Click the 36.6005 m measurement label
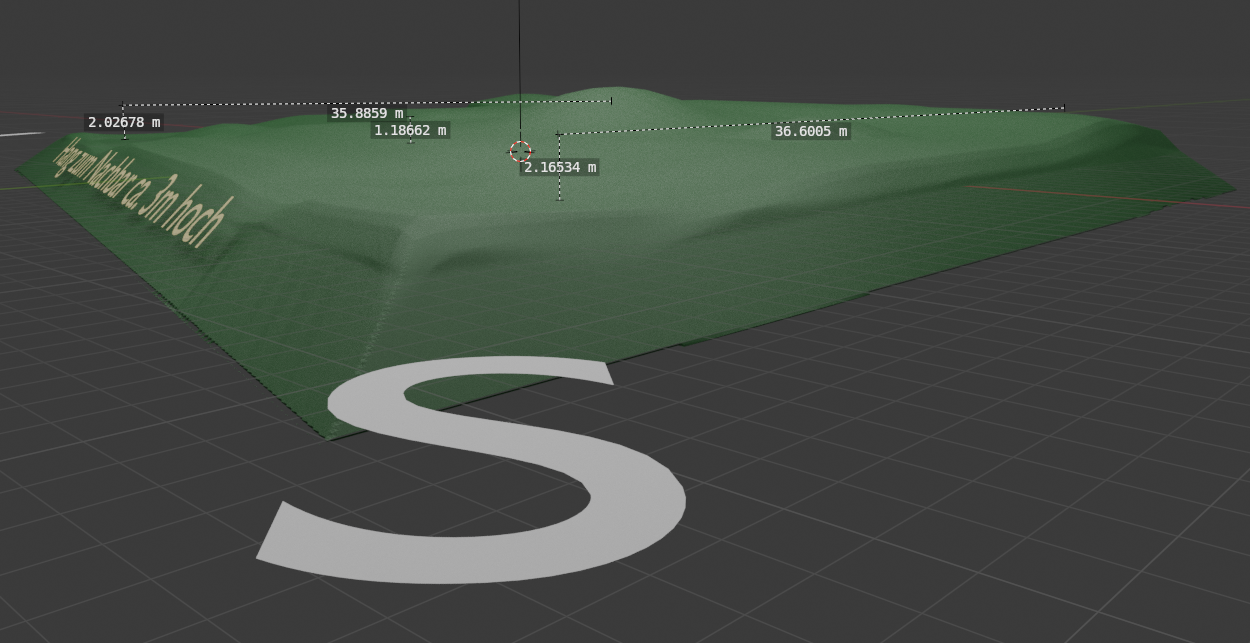 coord(810,131)
